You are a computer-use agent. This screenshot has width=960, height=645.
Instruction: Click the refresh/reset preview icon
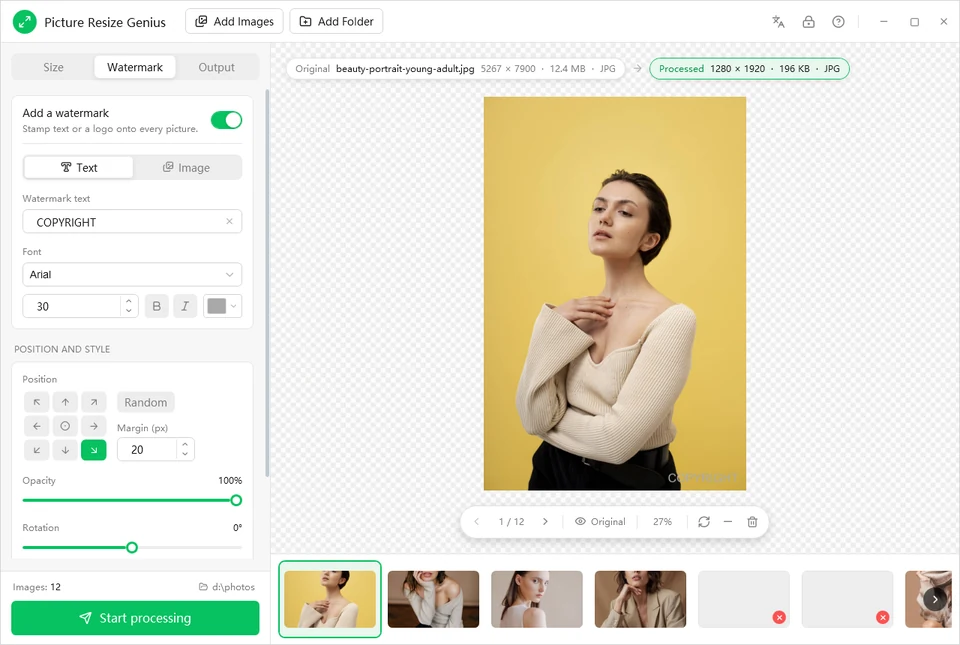pyautogui.click(x=703, y=521)
